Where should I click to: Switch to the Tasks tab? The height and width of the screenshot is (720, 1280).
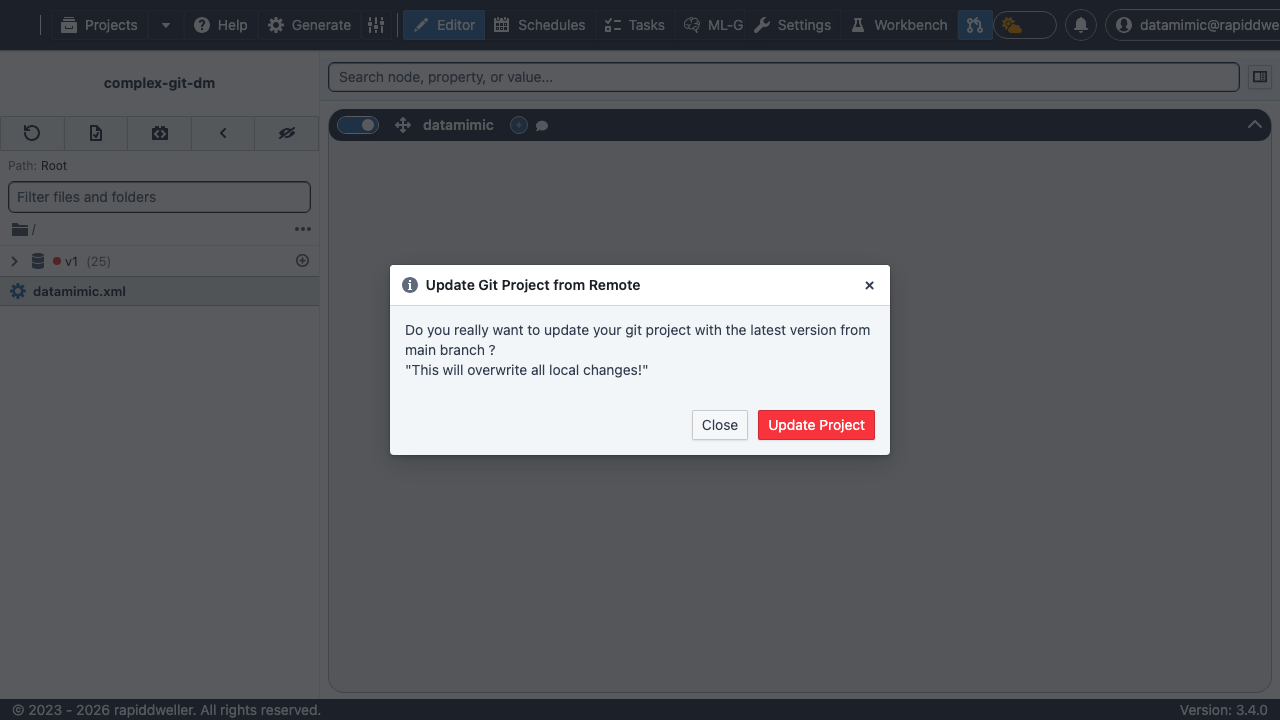(635, 25)
